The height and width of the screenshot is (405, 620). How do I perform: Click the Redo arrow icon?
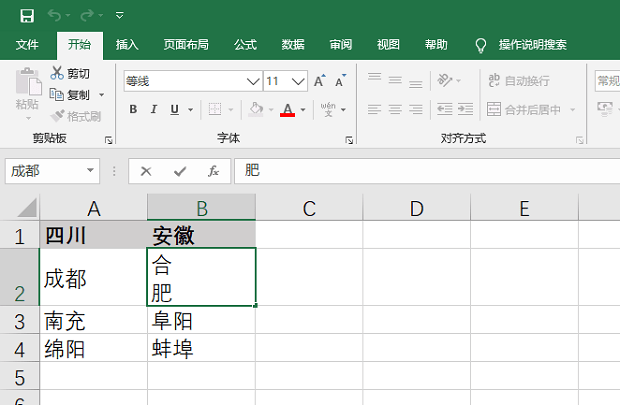(87, 15)
